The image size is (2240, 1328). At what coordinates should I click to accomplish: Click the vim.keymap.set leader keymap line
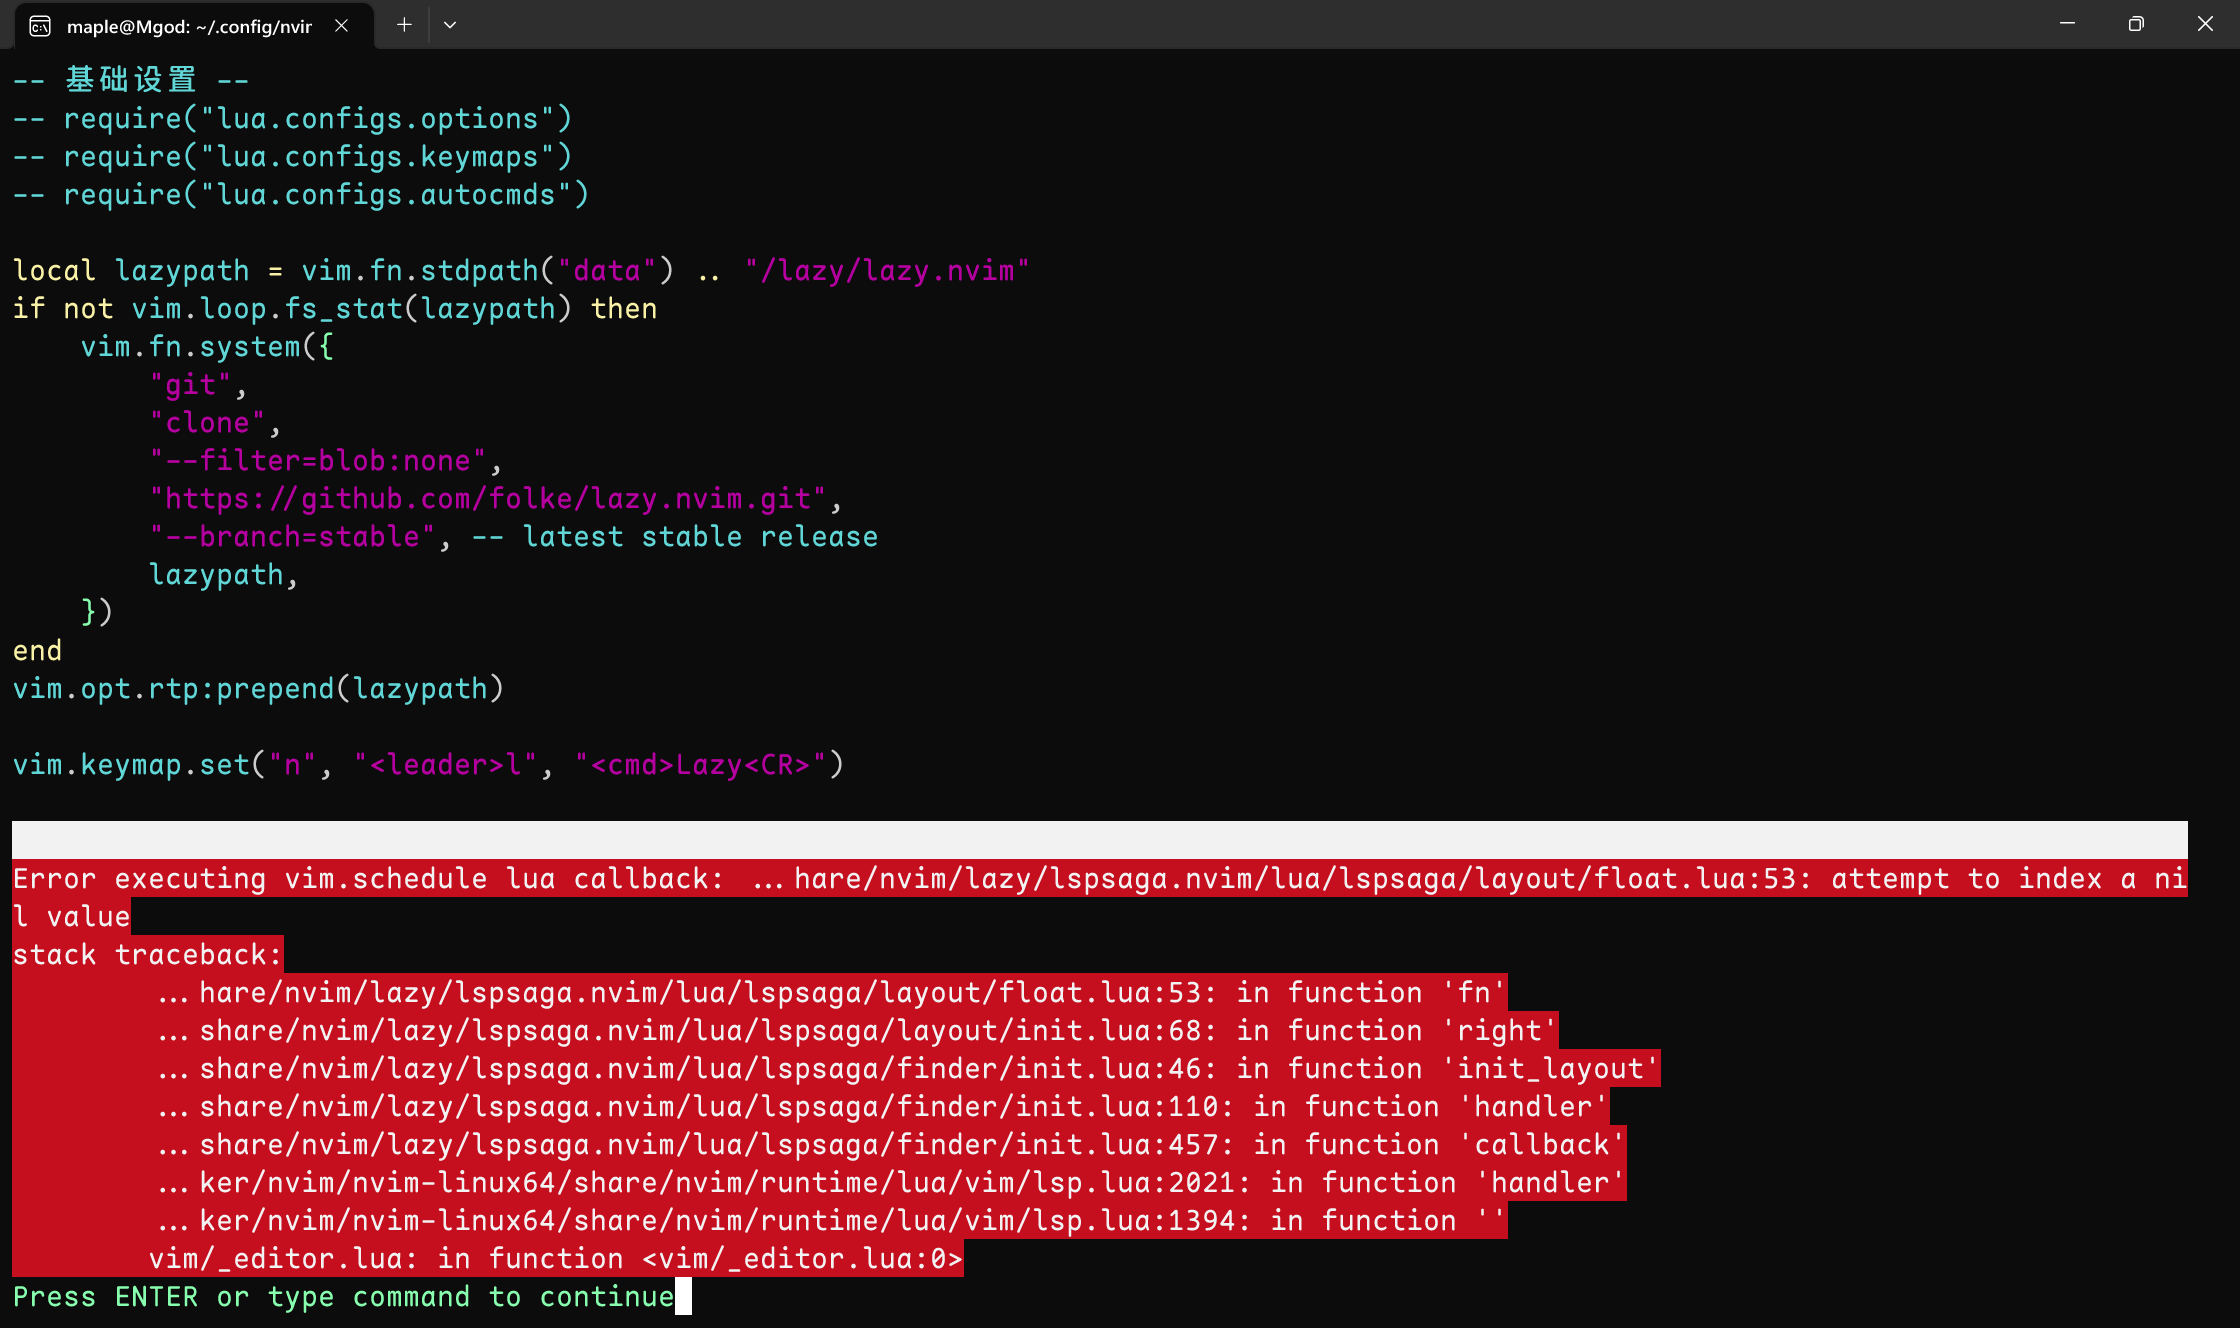428,764
